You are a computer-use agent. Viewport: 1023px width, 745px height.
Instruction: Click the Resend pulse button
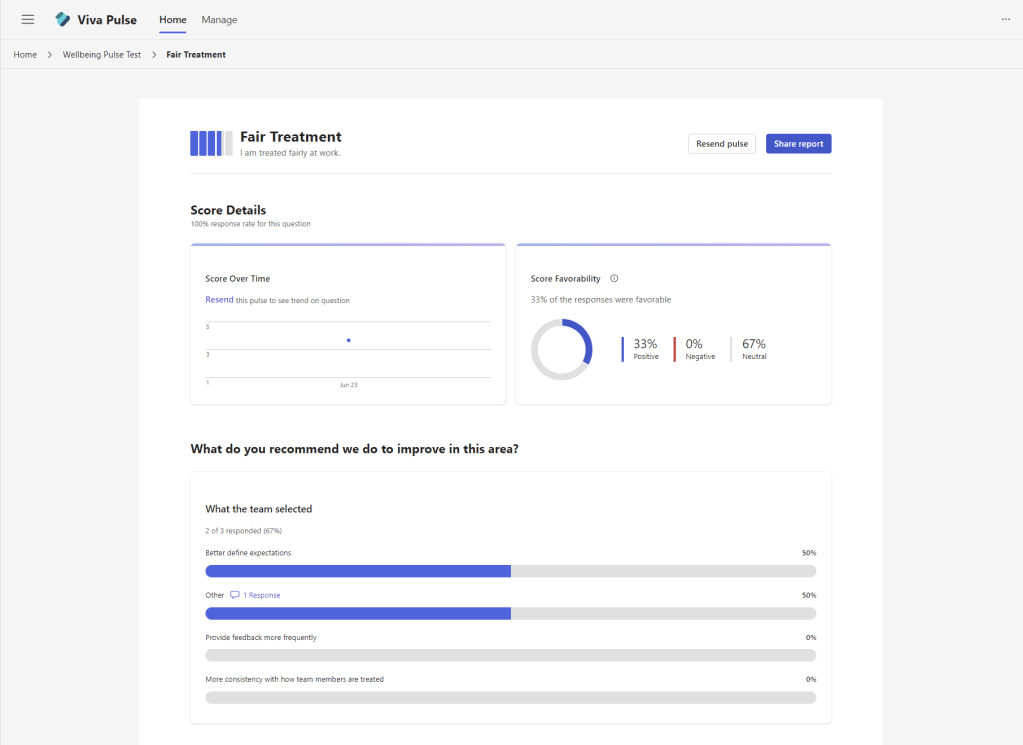pyautogui.click(x=721, y=143)
